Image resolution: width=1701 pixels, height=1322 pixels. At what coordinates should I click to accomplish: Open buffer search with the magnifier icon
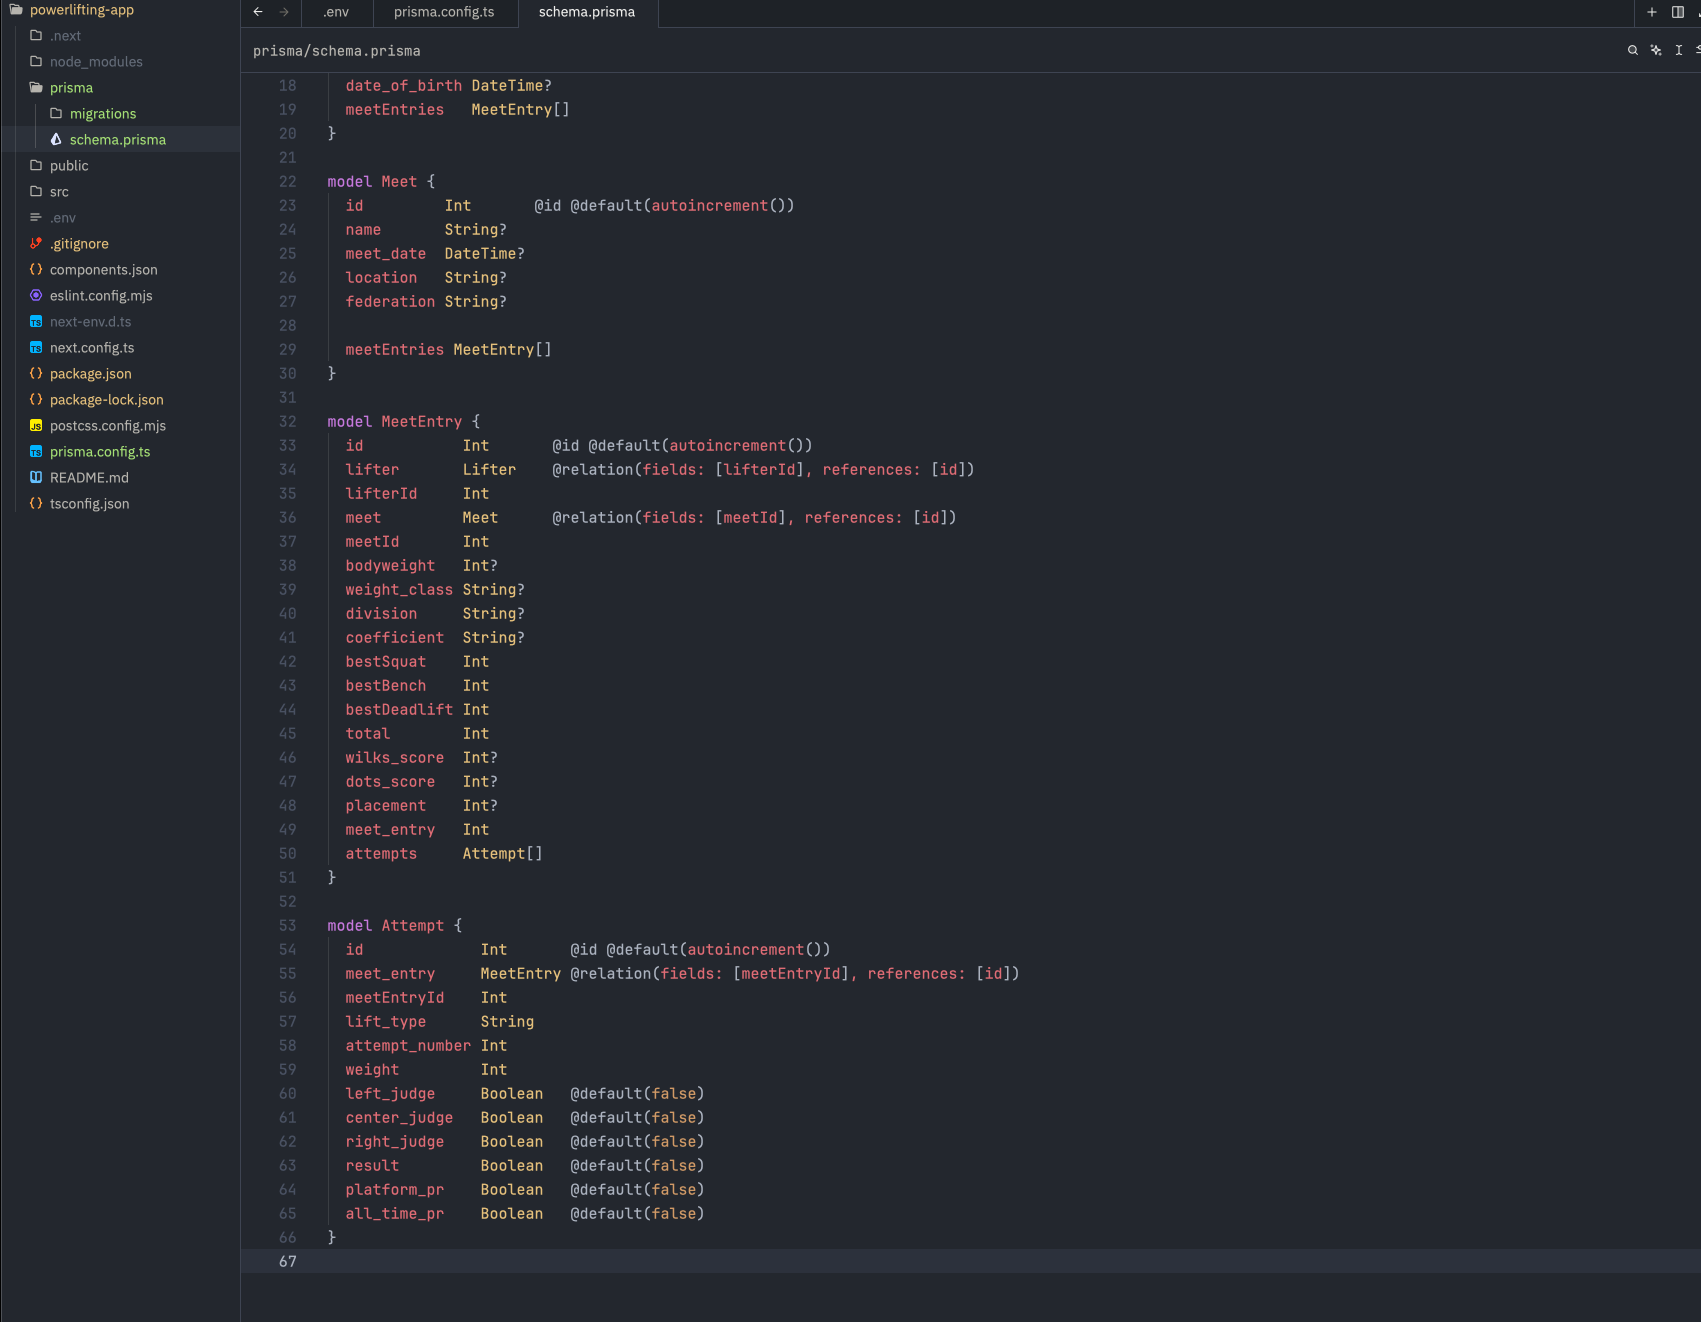pyautogui.click(x=1633, y=50)
